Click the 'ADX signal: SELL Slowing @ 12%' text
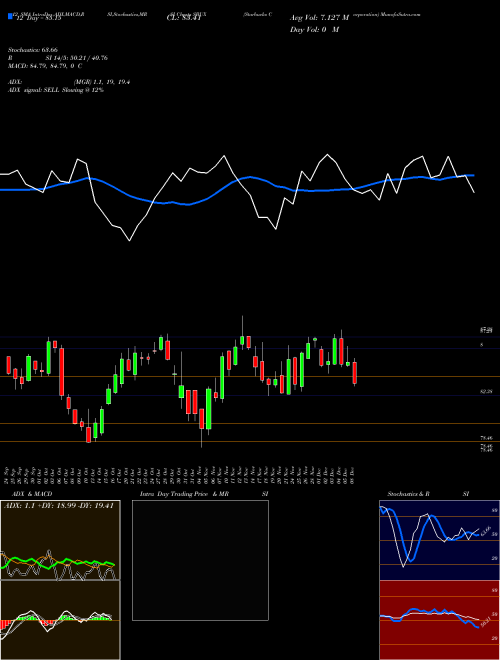The width and height of the screenshot is (500, 660). 56,90
